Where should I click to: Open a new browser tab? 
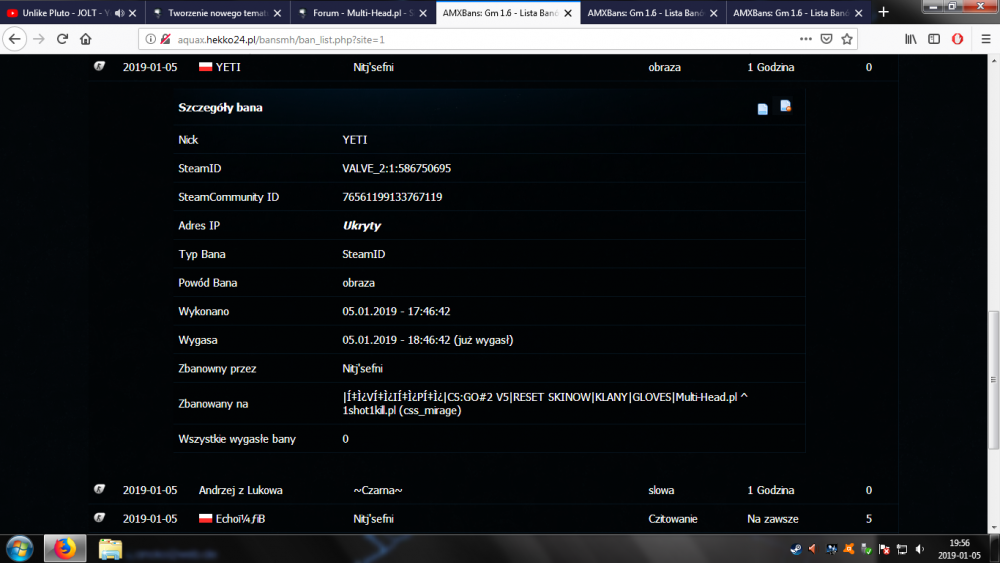[883, 13]
